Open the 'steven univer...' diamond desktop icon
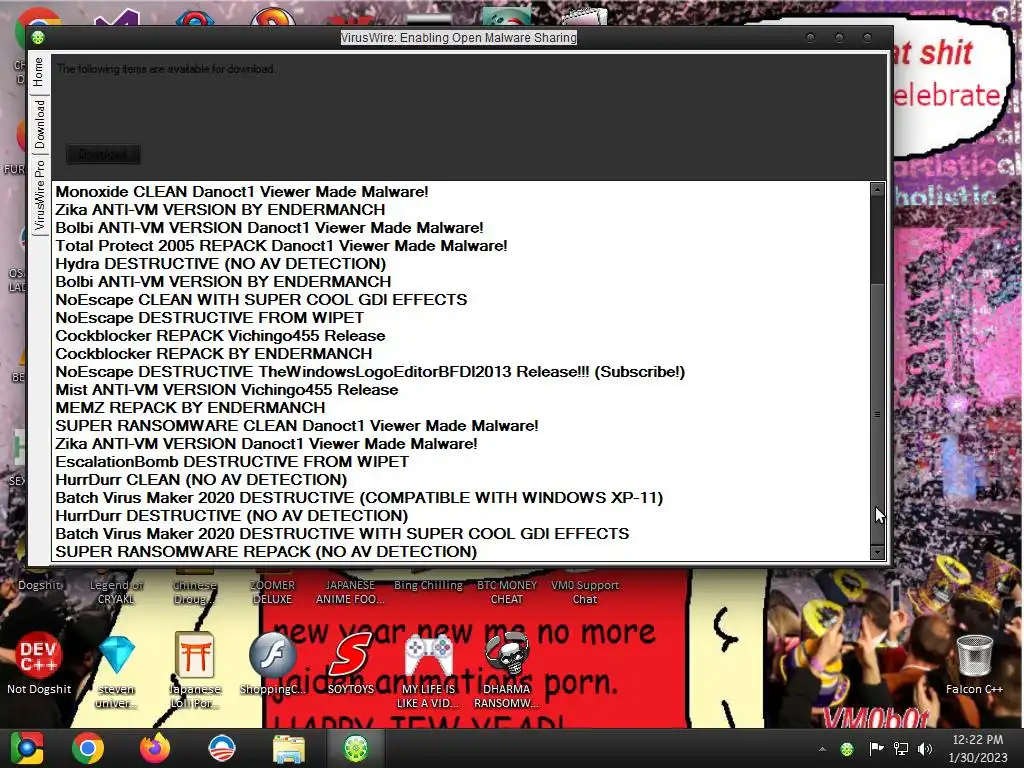The height and width of the screenshot is (768, 1024). 116,669
